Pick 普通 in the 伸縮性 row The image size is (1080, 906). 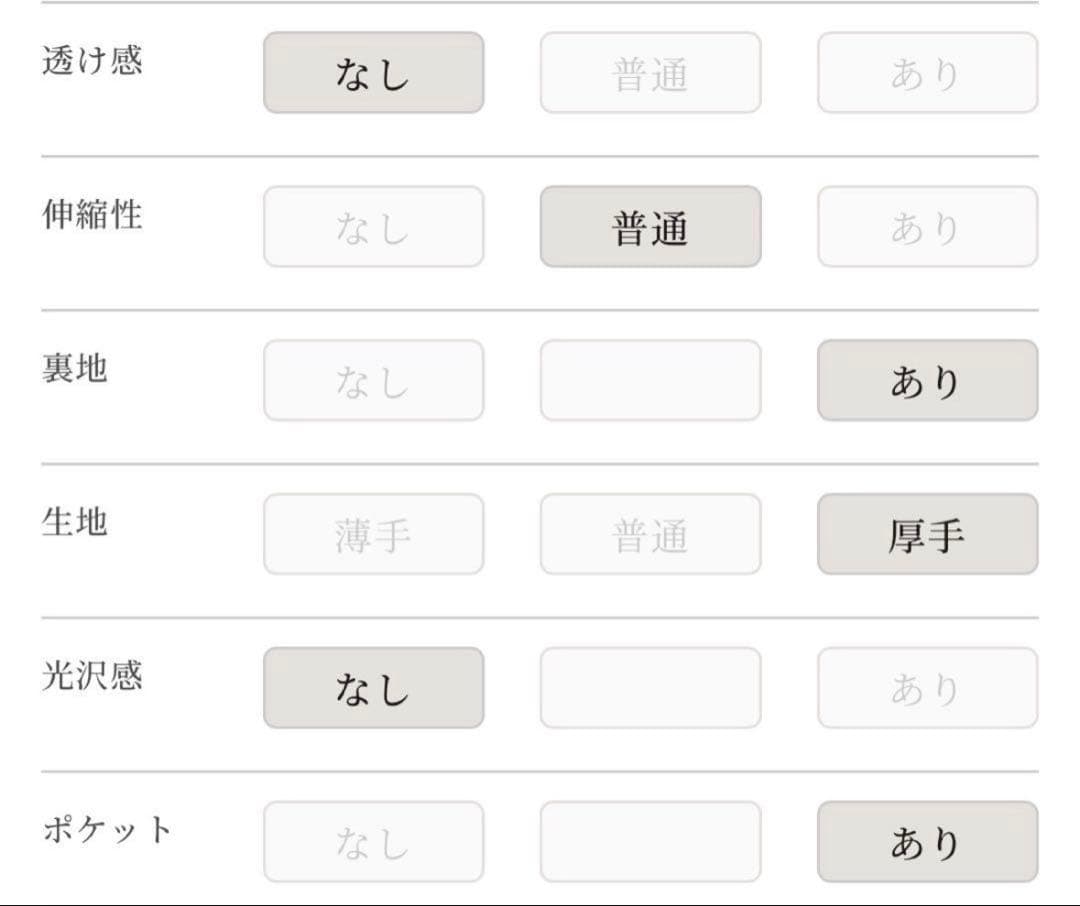(x=650, y=227)
